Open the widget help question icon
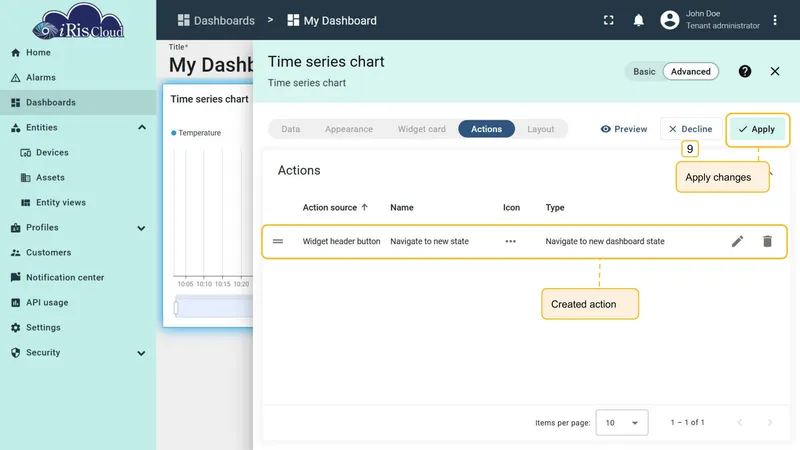 coord(745,71)
